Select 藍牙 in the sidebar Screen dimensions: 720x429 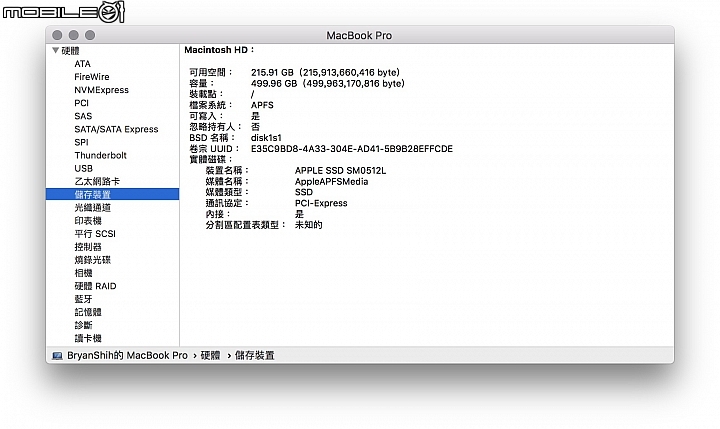(x=83, y=299)
